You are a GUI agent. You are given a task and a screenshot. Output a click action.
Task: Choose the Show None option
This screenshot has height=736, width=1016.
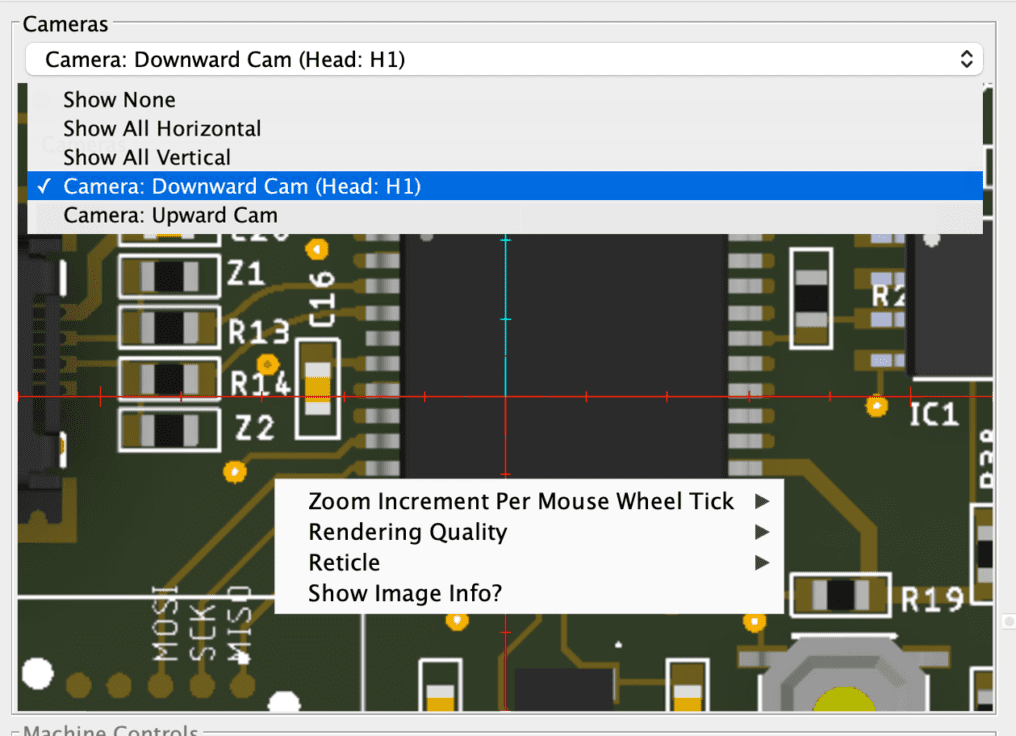504,100
